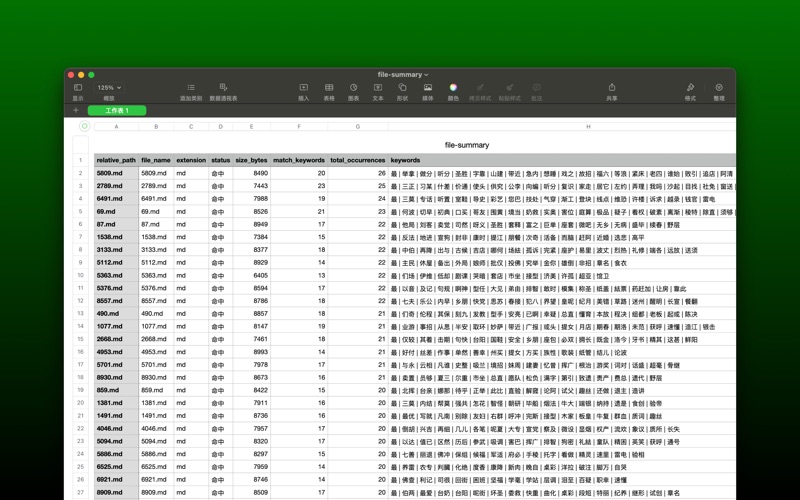
Task: Switch to the 工作表 1 sheet tab
Action: (117, 110)
